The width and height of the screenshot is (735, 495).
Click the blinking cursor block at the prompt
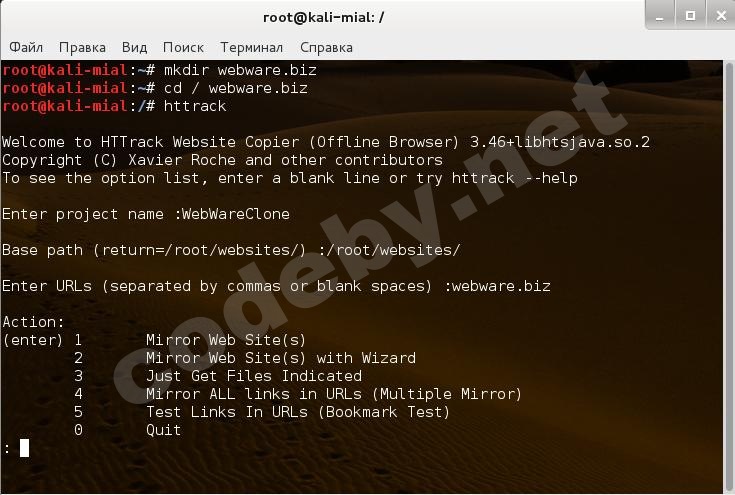[24, 448]
